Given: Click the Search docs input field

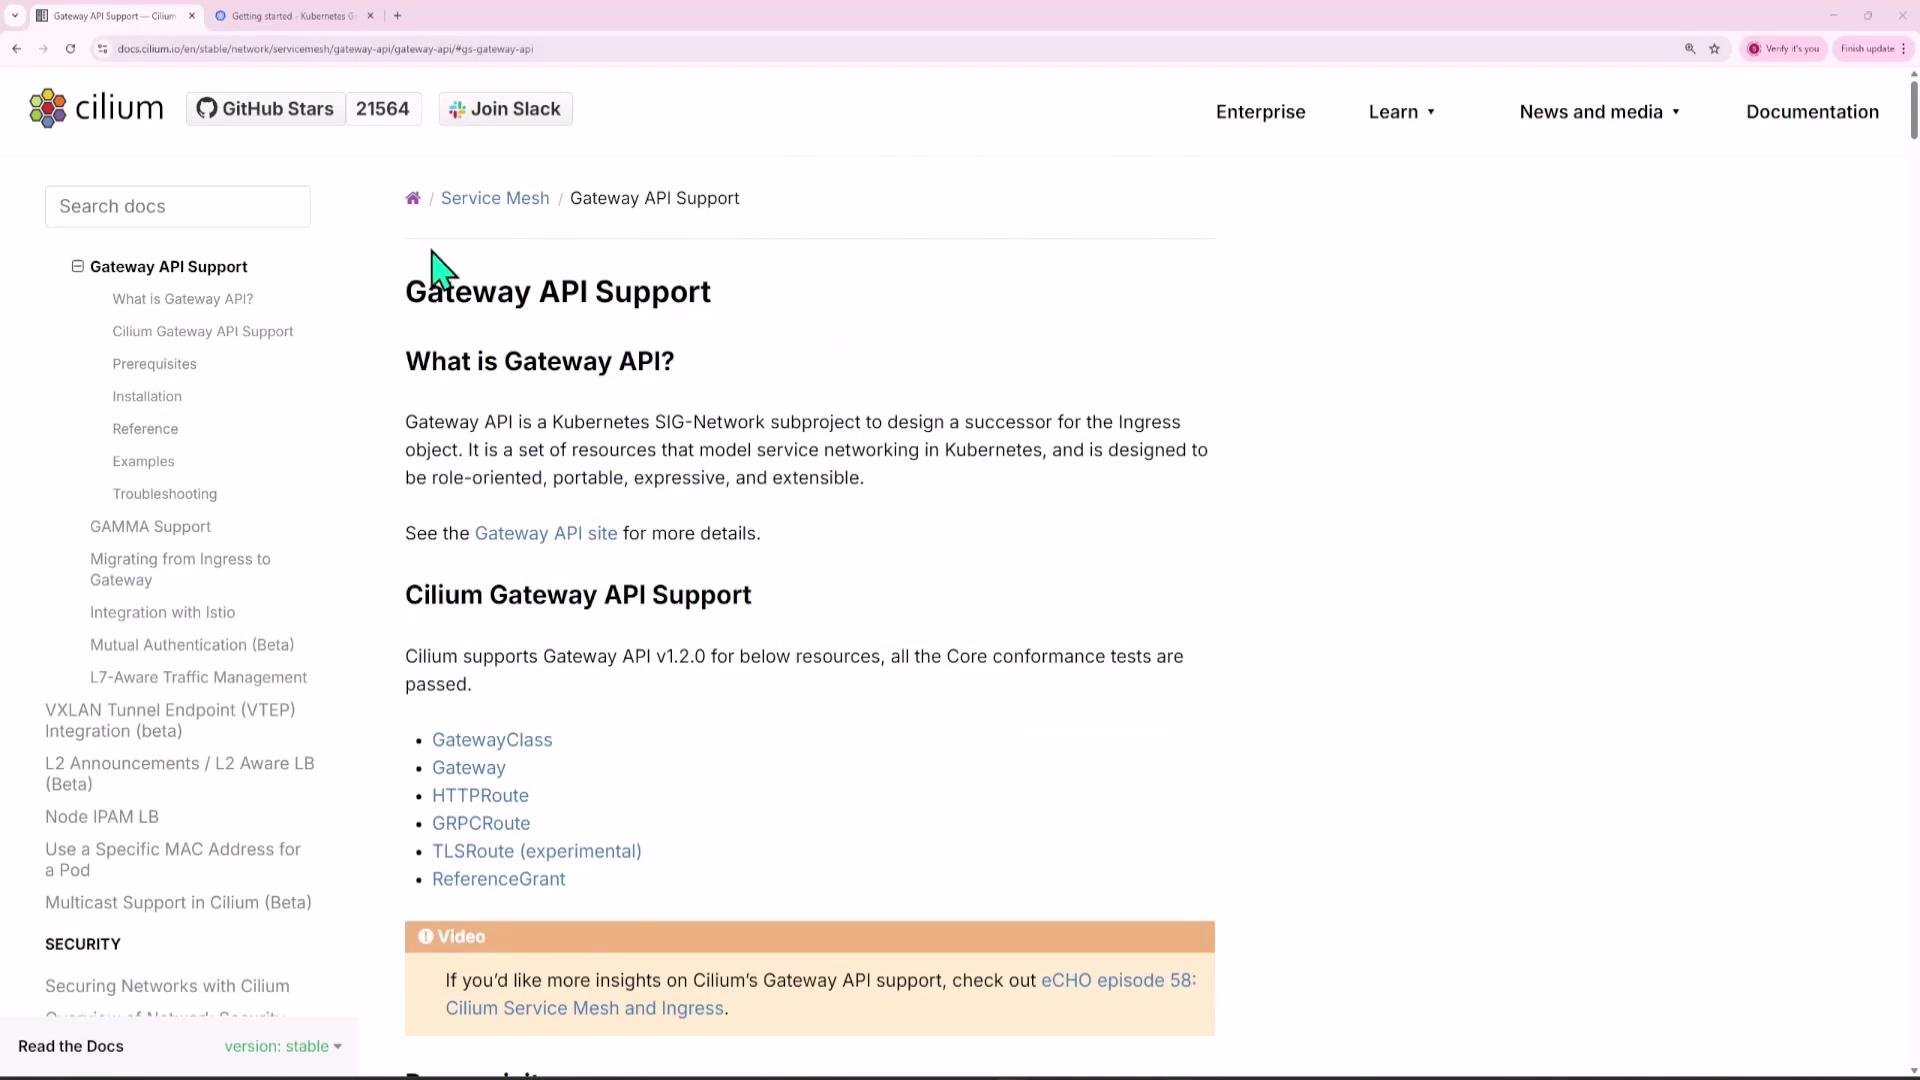Looking at the screenshot, I should 178,206.
